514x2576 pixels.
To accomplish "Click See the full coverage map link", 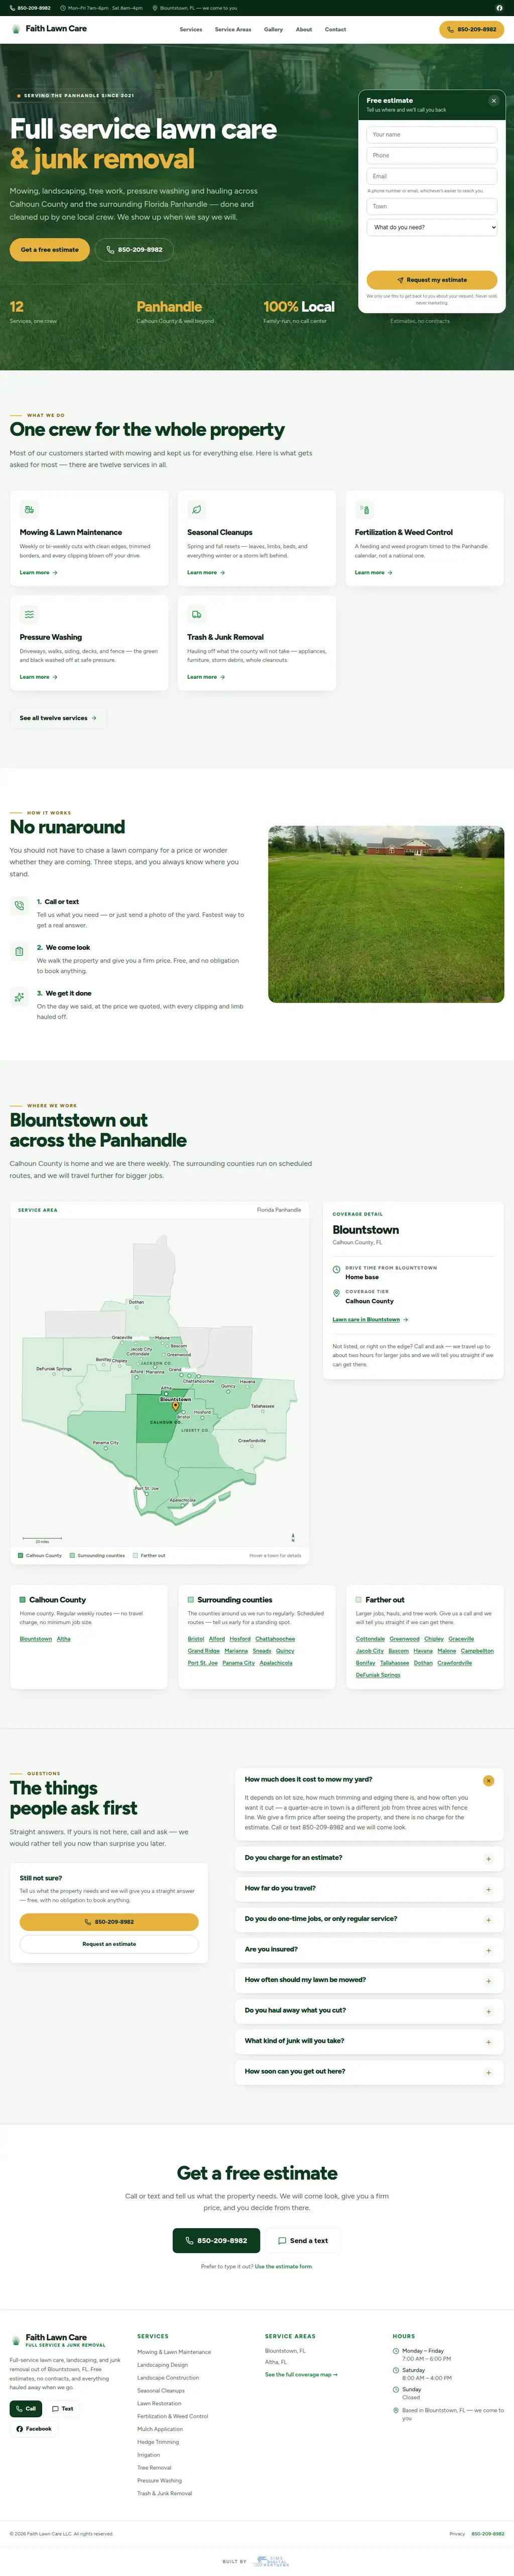I will coord(301,2374).
